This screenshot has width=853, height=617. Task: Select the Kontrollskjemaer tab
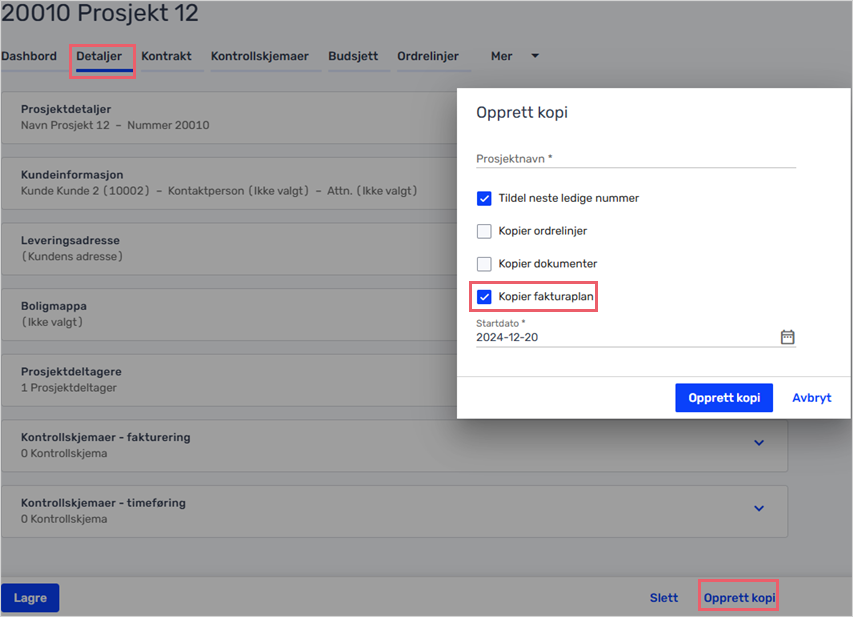pos(259,56)
